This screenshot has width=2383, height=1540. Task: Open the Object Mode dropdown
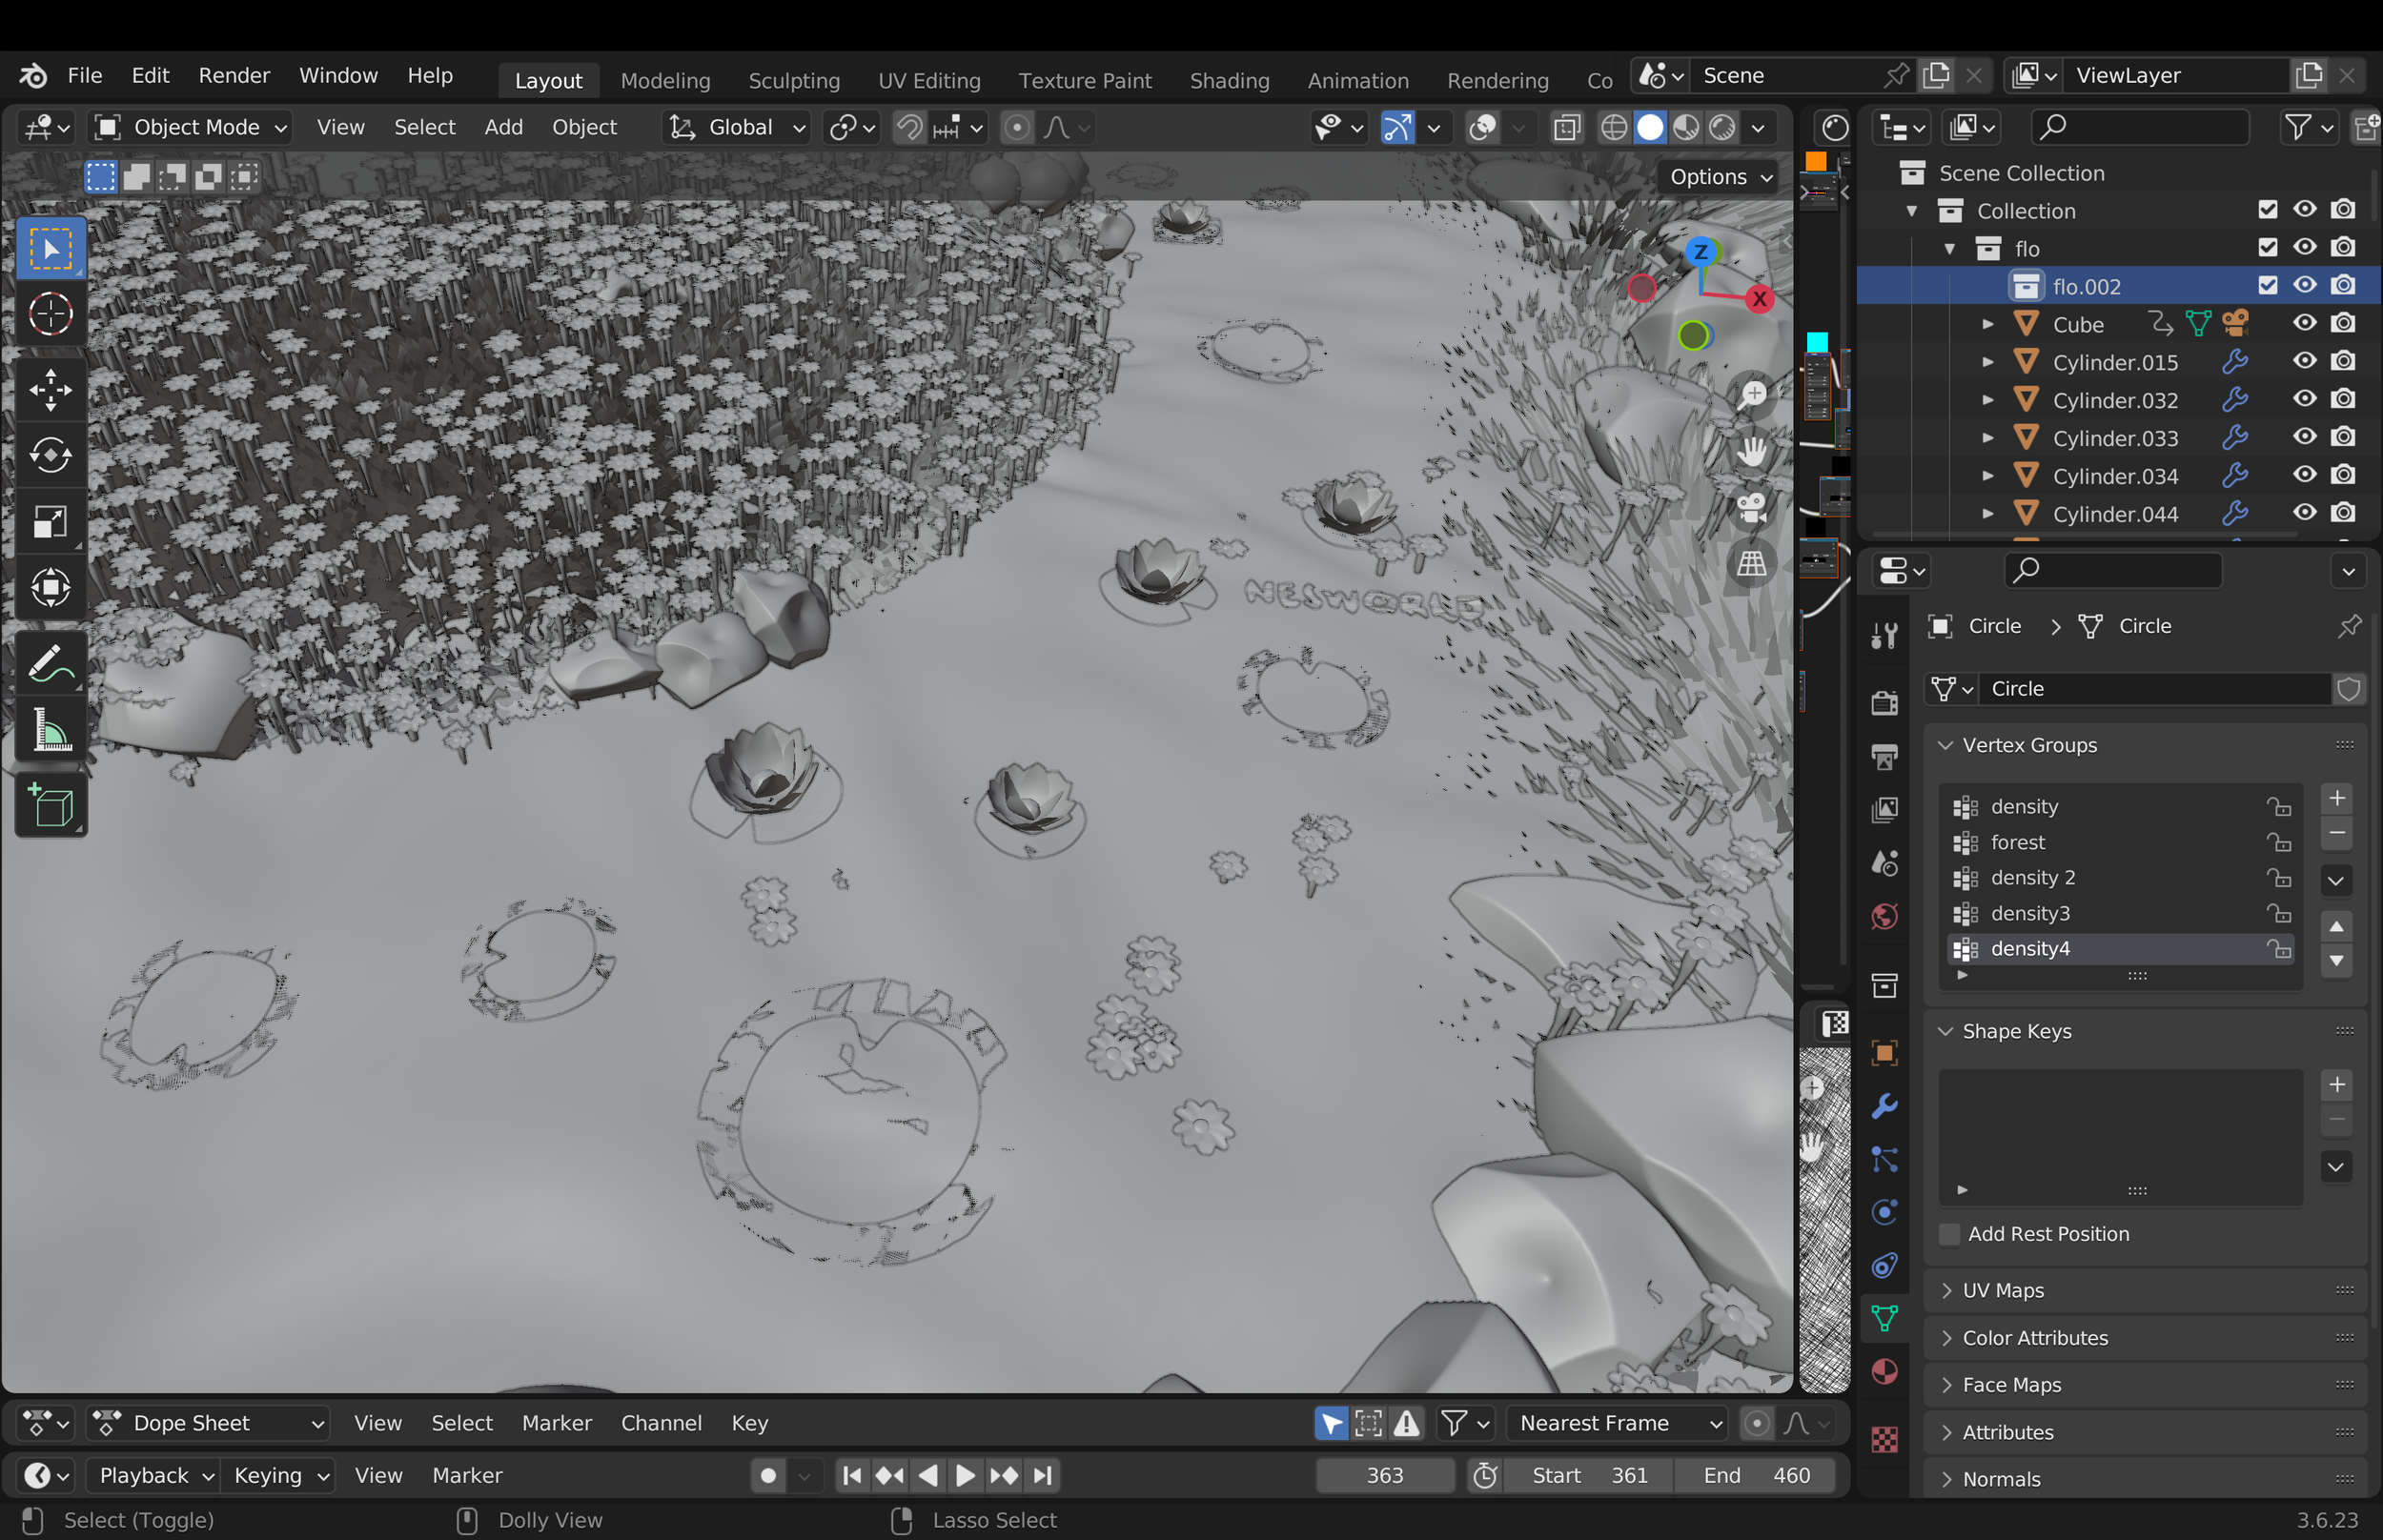[190, 127]
